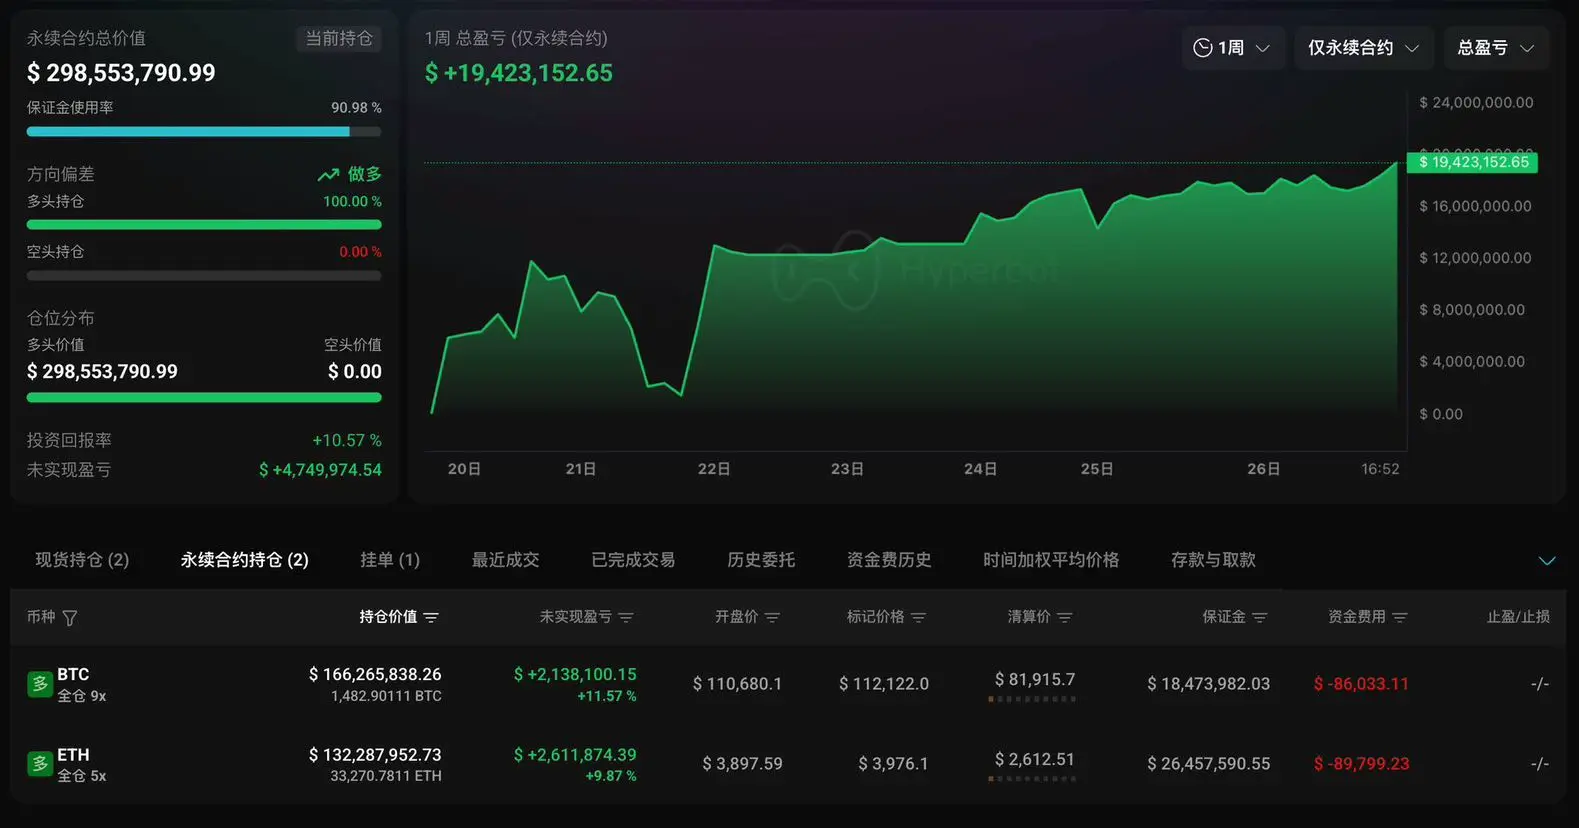1579x828 pixels.
Task: Open the 1周 time range dropdown
Action: [x=1231, y=48]
